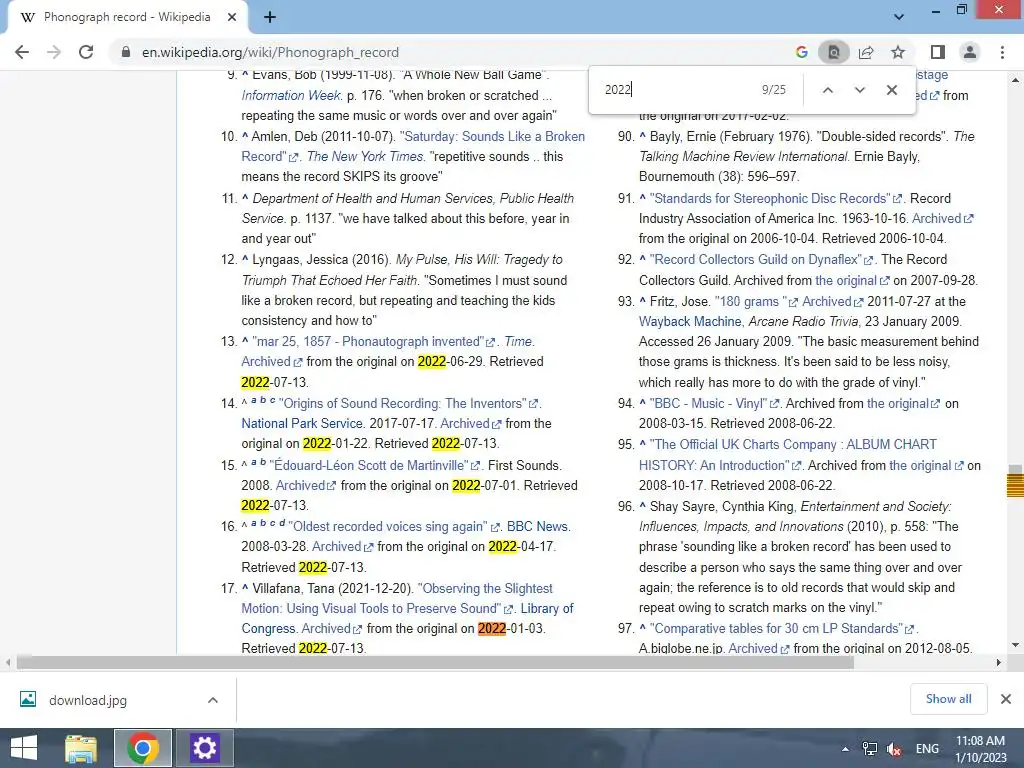Open the taskbar clock and date
The height and width of the screenshot is (768, 1024).
click(980, 749)
